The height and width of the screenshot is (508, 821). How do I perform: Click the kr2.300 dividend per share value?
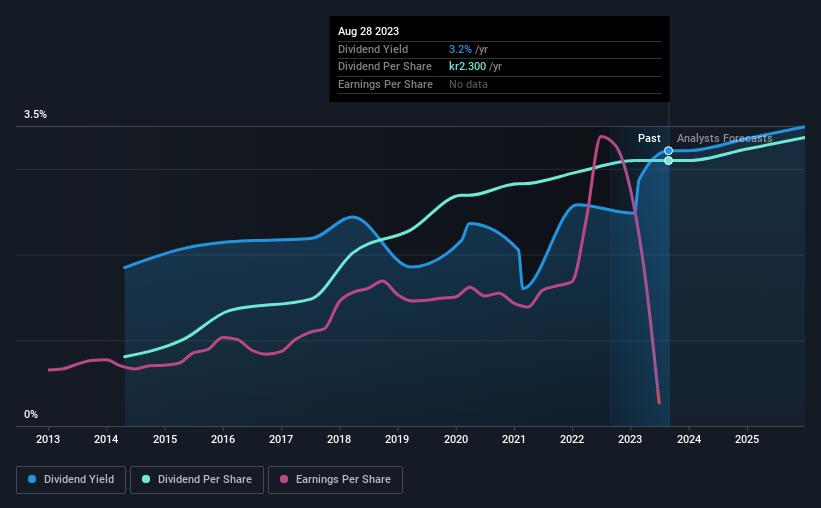pos(468,66)
